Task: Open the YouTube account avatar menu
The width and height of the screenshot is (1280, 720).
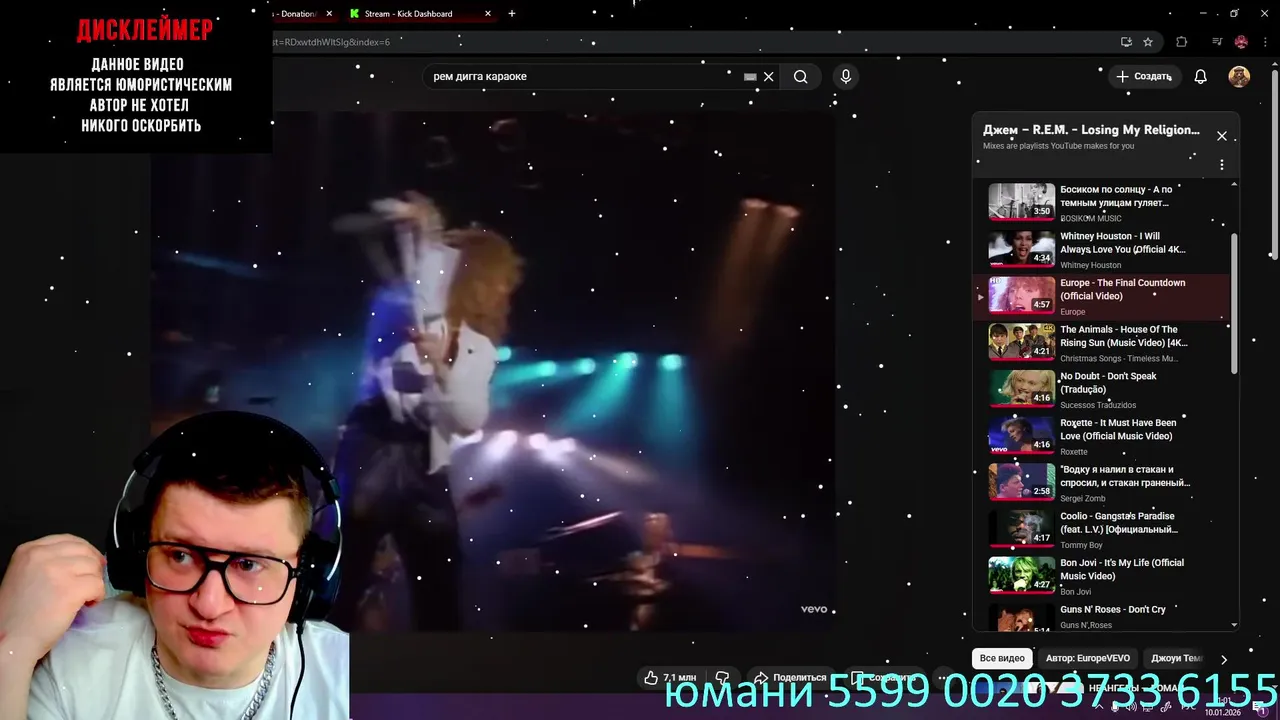Action: coord(1239,77)
